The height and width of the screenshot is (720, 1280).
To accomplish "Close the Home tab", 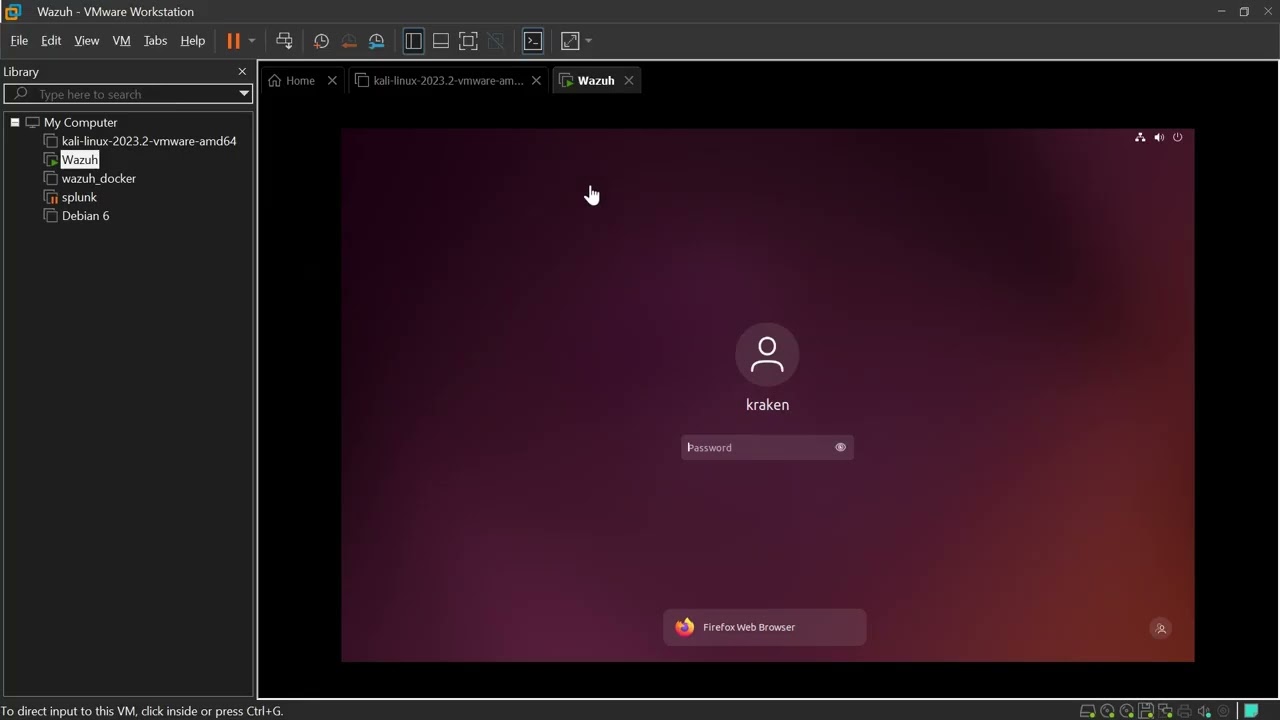I will [x=332, y=81].
